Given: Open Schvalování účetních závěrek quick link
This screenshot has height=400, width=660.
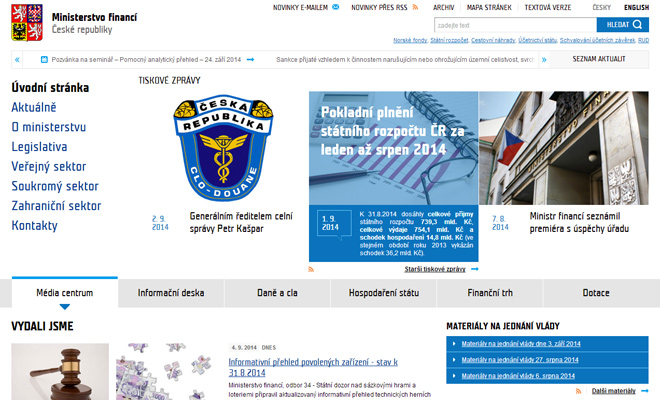Looking at the screenshot, I should click(597, 40).
